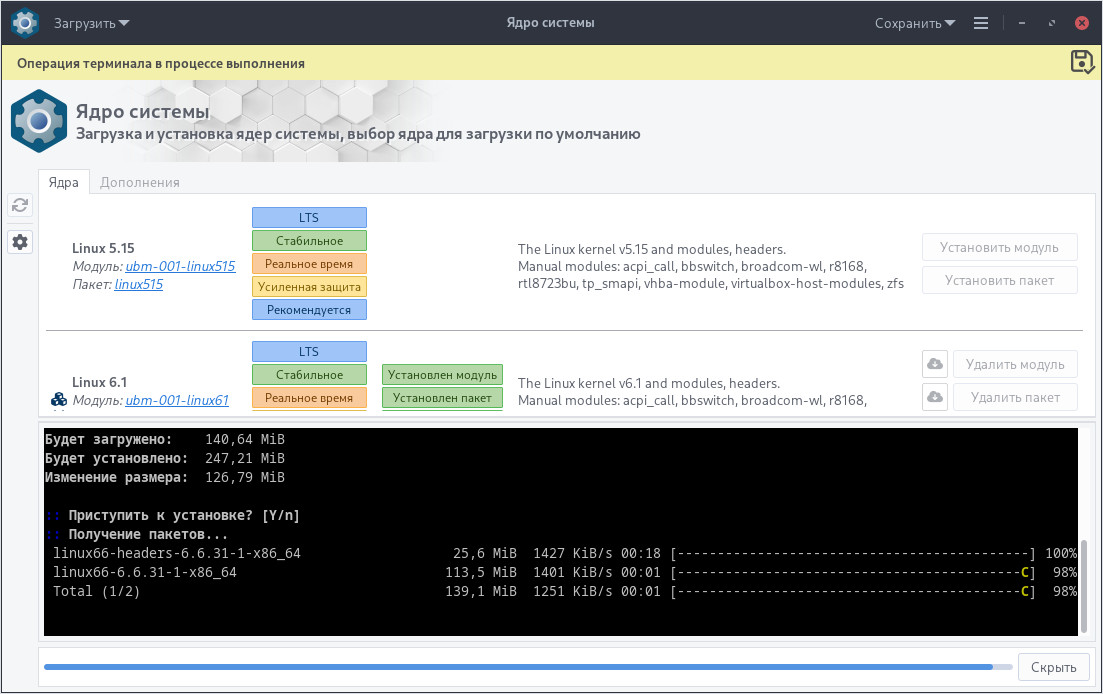The image size is (1103, 694).
Task: Open the ubm-001-linux515 module link
Action: [180, 266]
